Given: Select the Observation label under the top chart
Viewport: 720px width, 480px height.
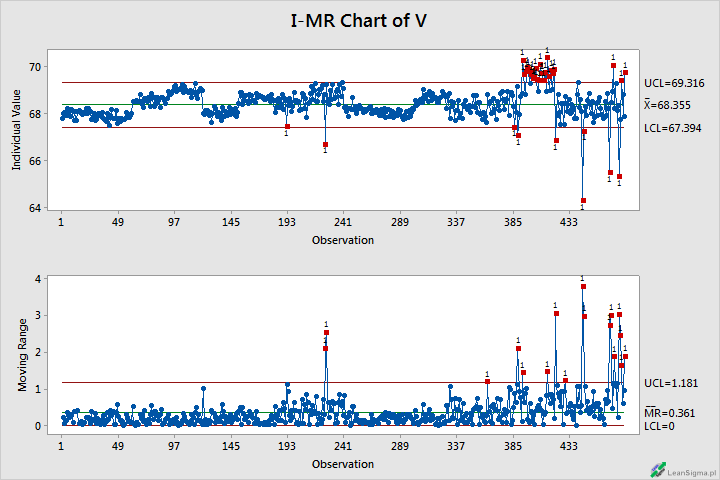Looking at the screenshot, I should point(343,240).
